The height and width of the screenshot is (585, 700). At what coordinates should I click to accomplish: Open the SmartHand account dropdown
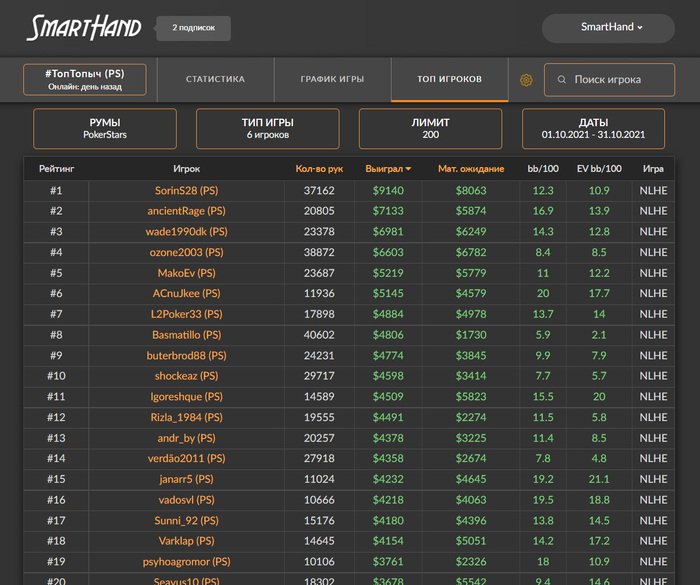pyautogui.click(x=612, y=27)
